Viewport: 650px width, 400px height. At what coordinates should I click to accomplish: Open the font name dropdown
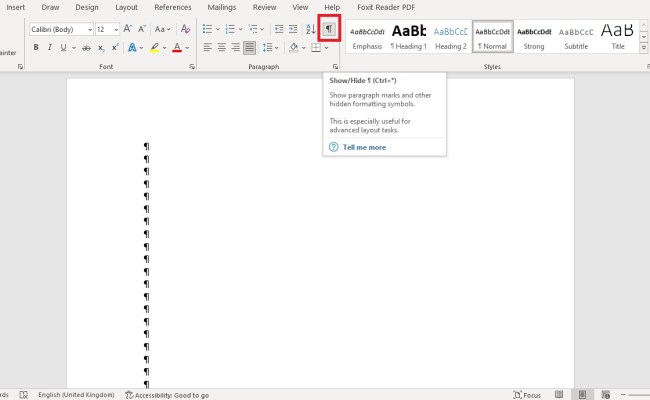click(x=90, y=29)
